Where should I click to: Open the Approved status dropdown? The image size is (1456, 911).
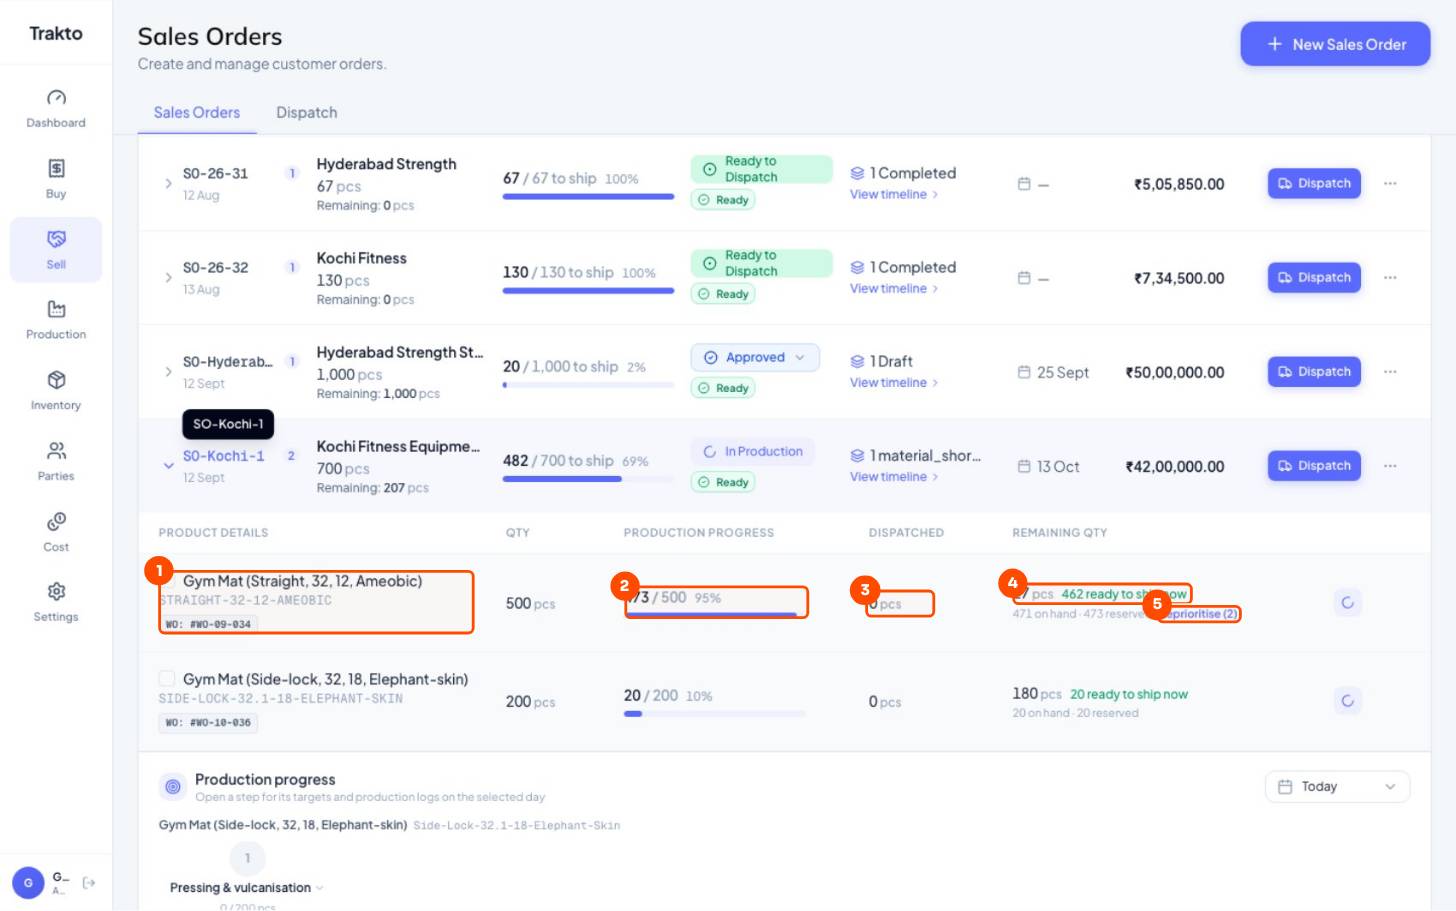pyautogui.click(x=755, y=358)
